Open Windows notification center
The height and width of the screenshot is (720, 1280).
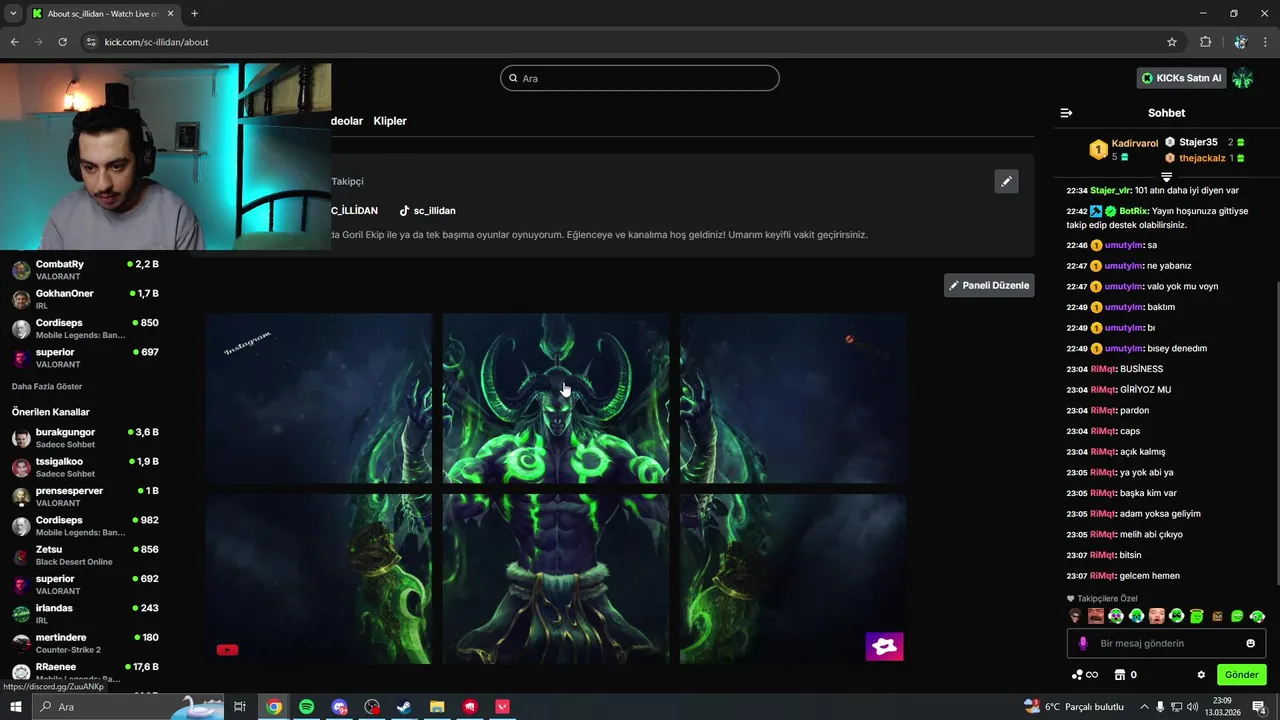point(1259,707)
